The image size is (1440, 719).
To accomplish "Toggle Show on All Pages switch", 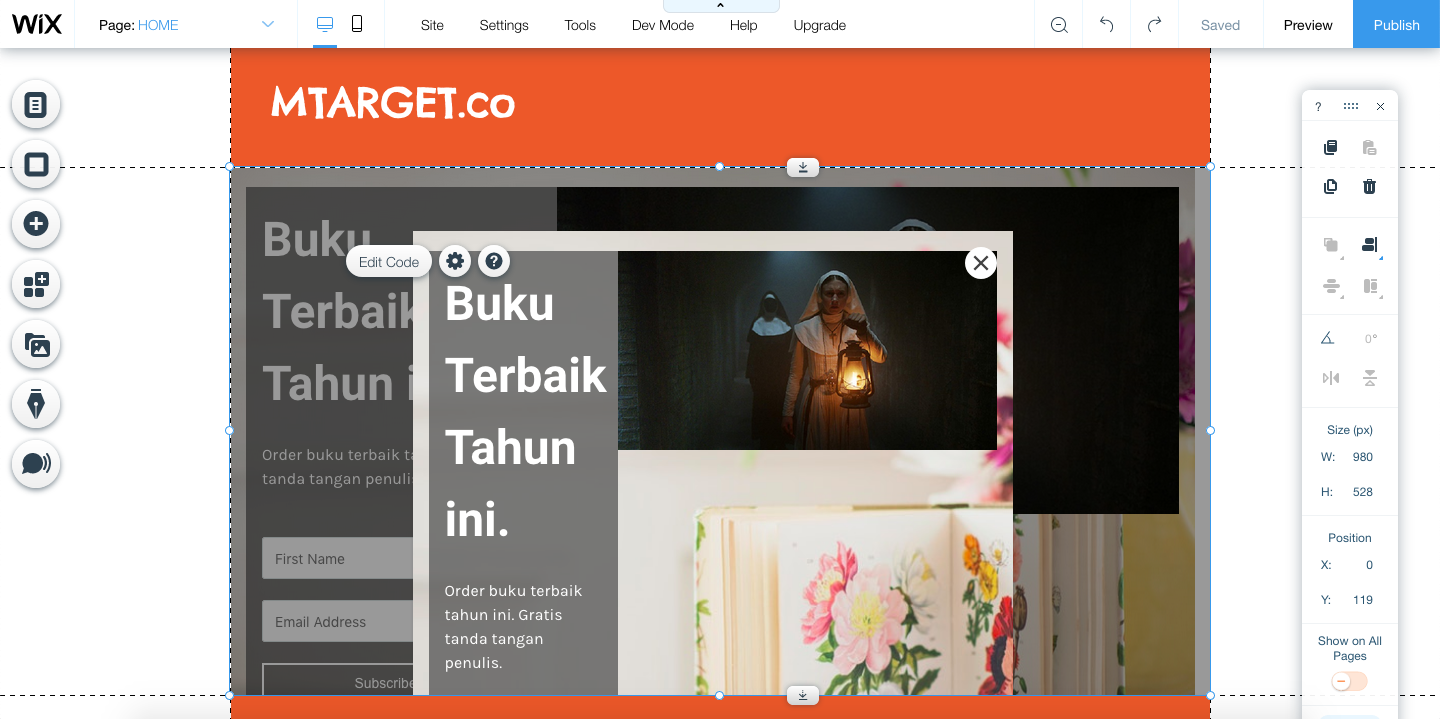I will pos(1349,681).
